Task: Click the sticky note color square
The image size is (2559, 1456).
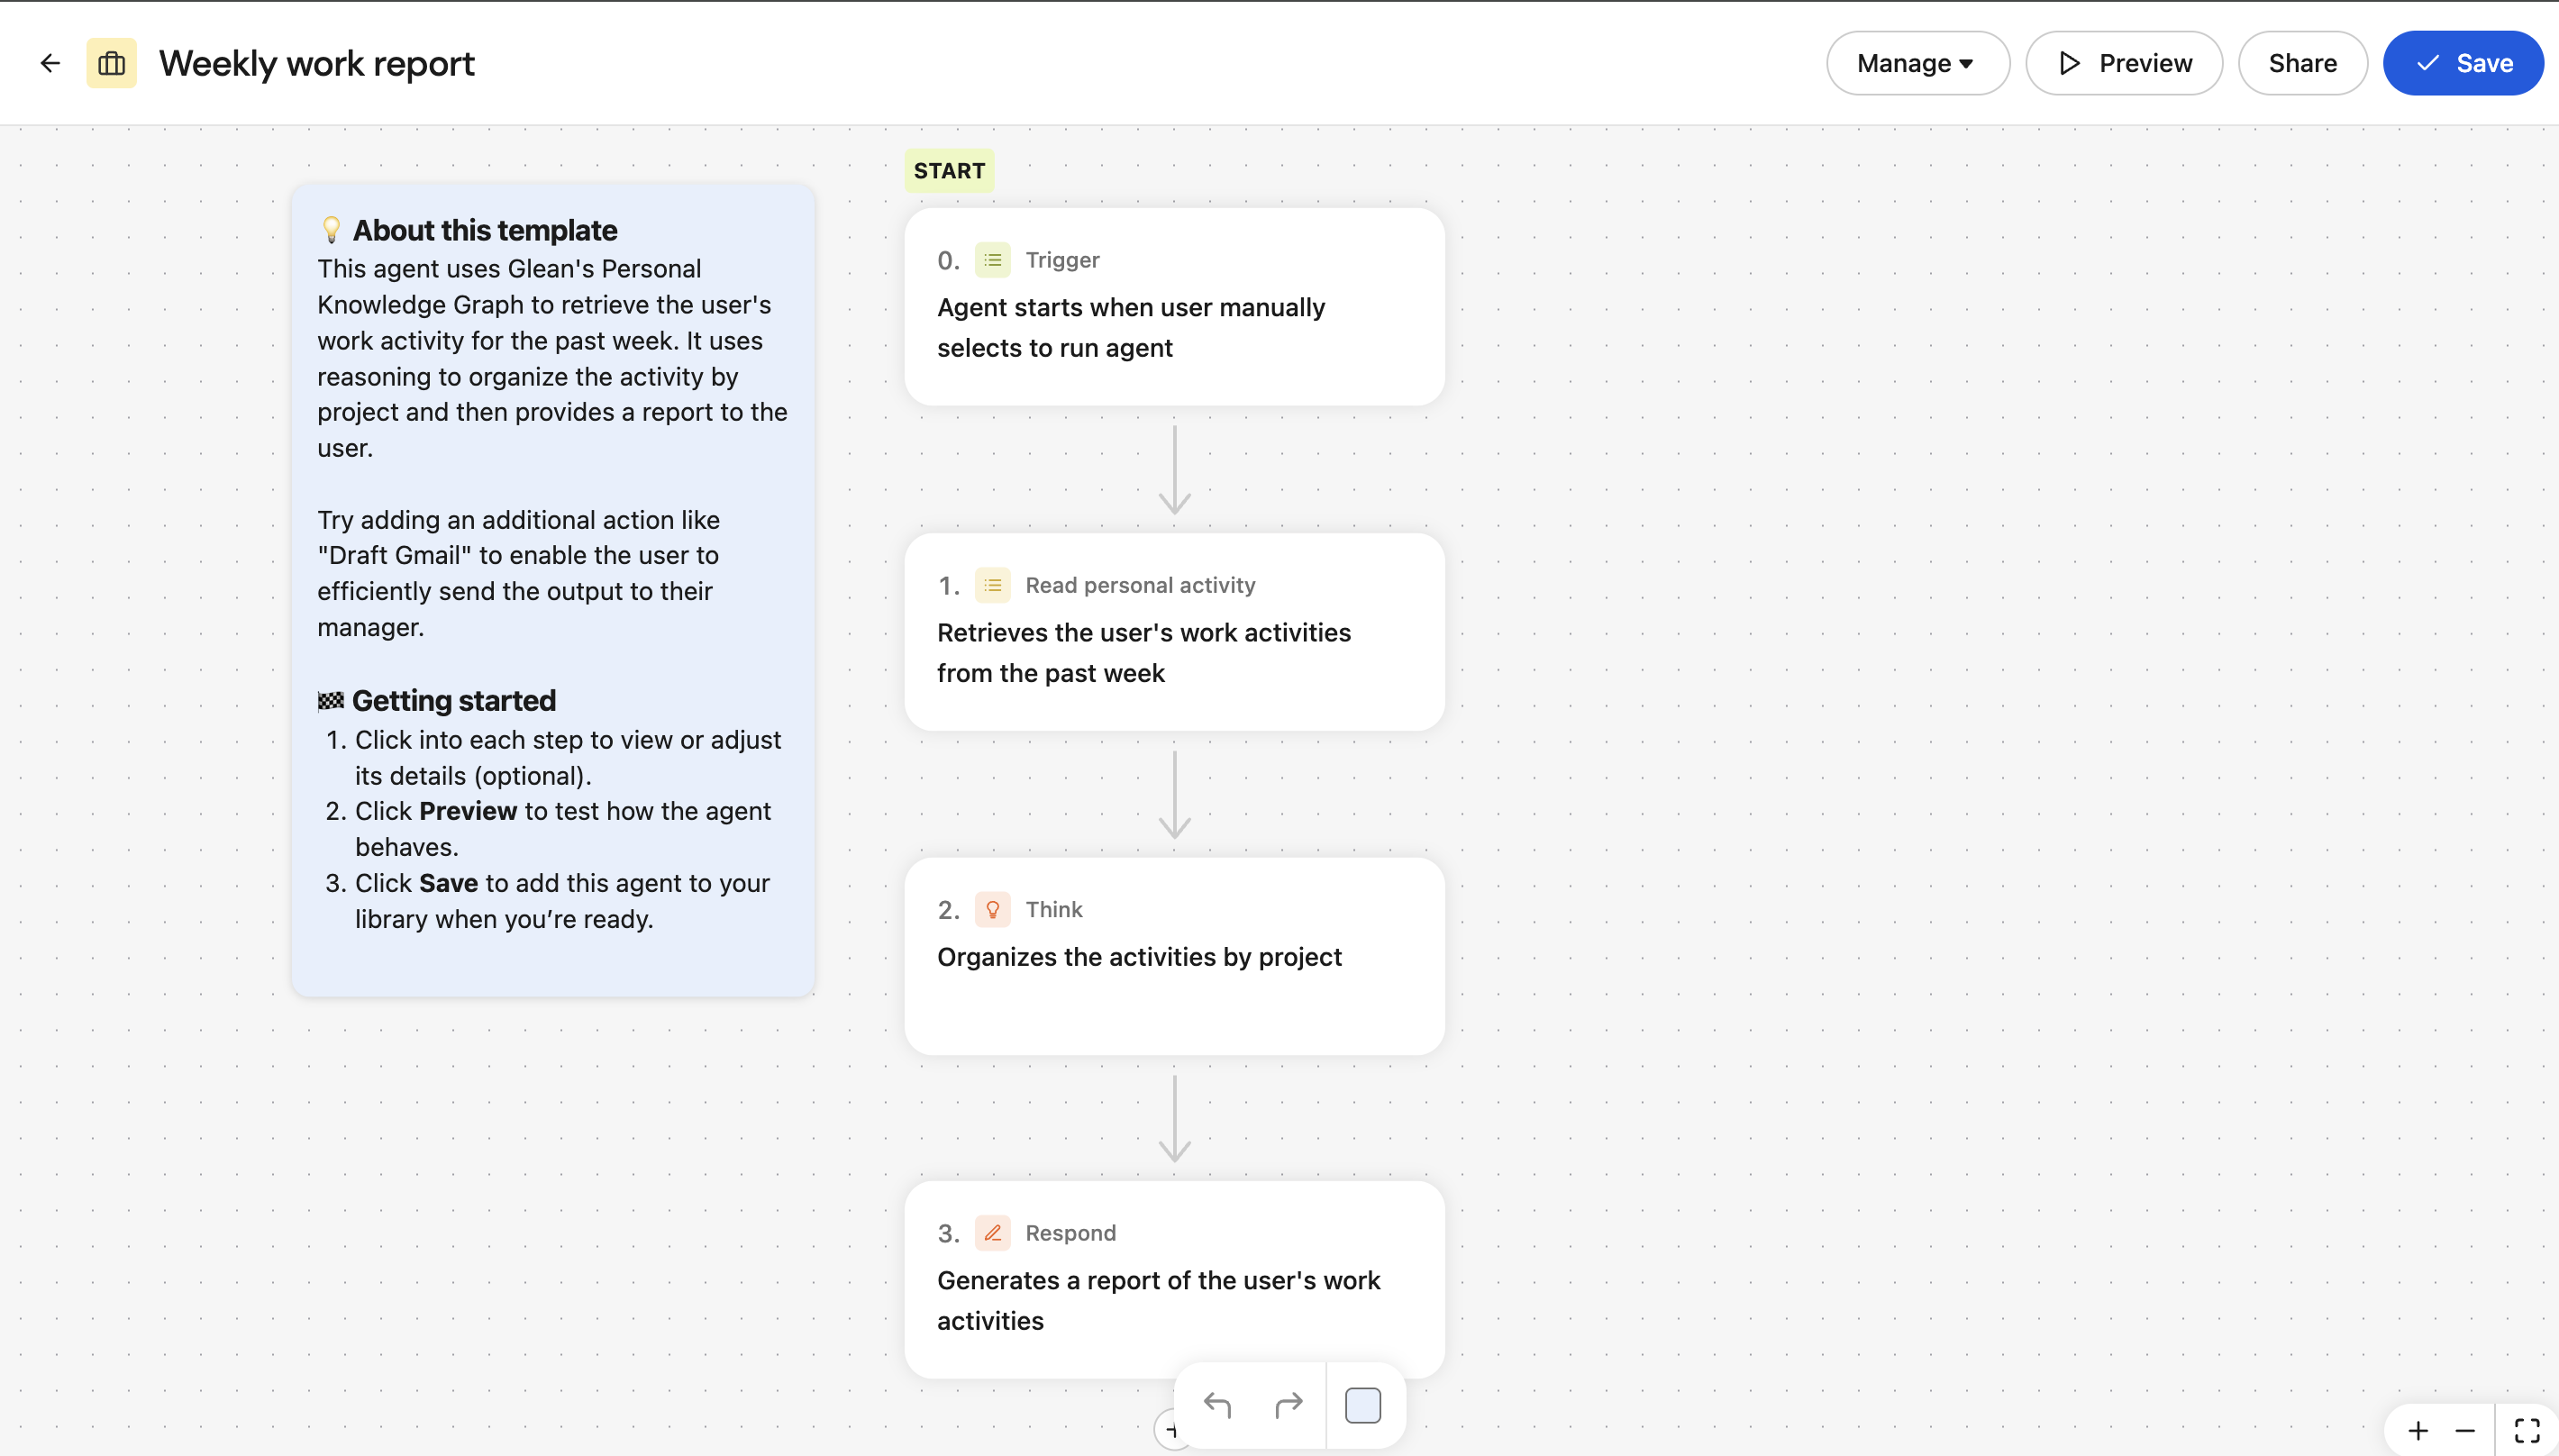Action: pyautogui.click(x=1362, y=1405)
